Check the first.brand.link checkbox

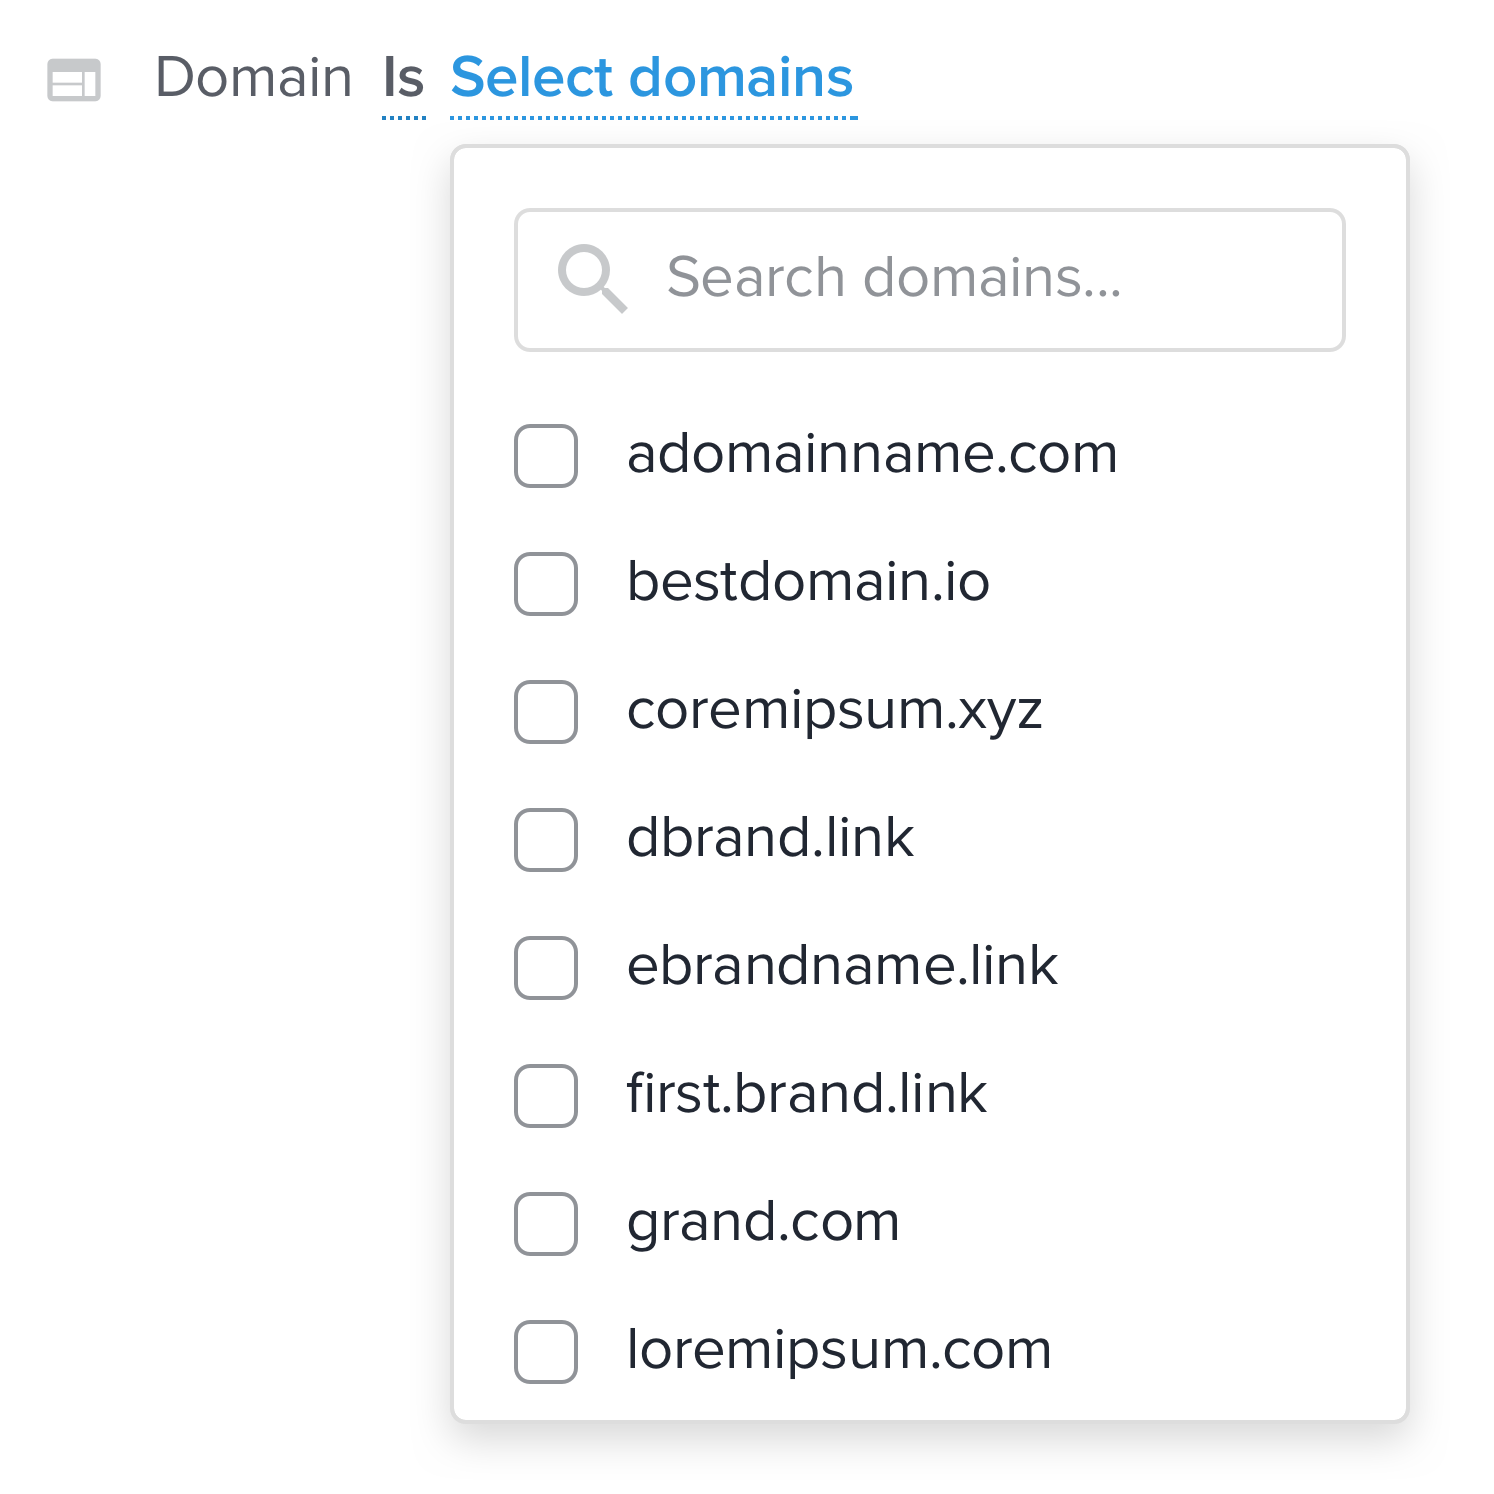click(x=546, y=1096)
